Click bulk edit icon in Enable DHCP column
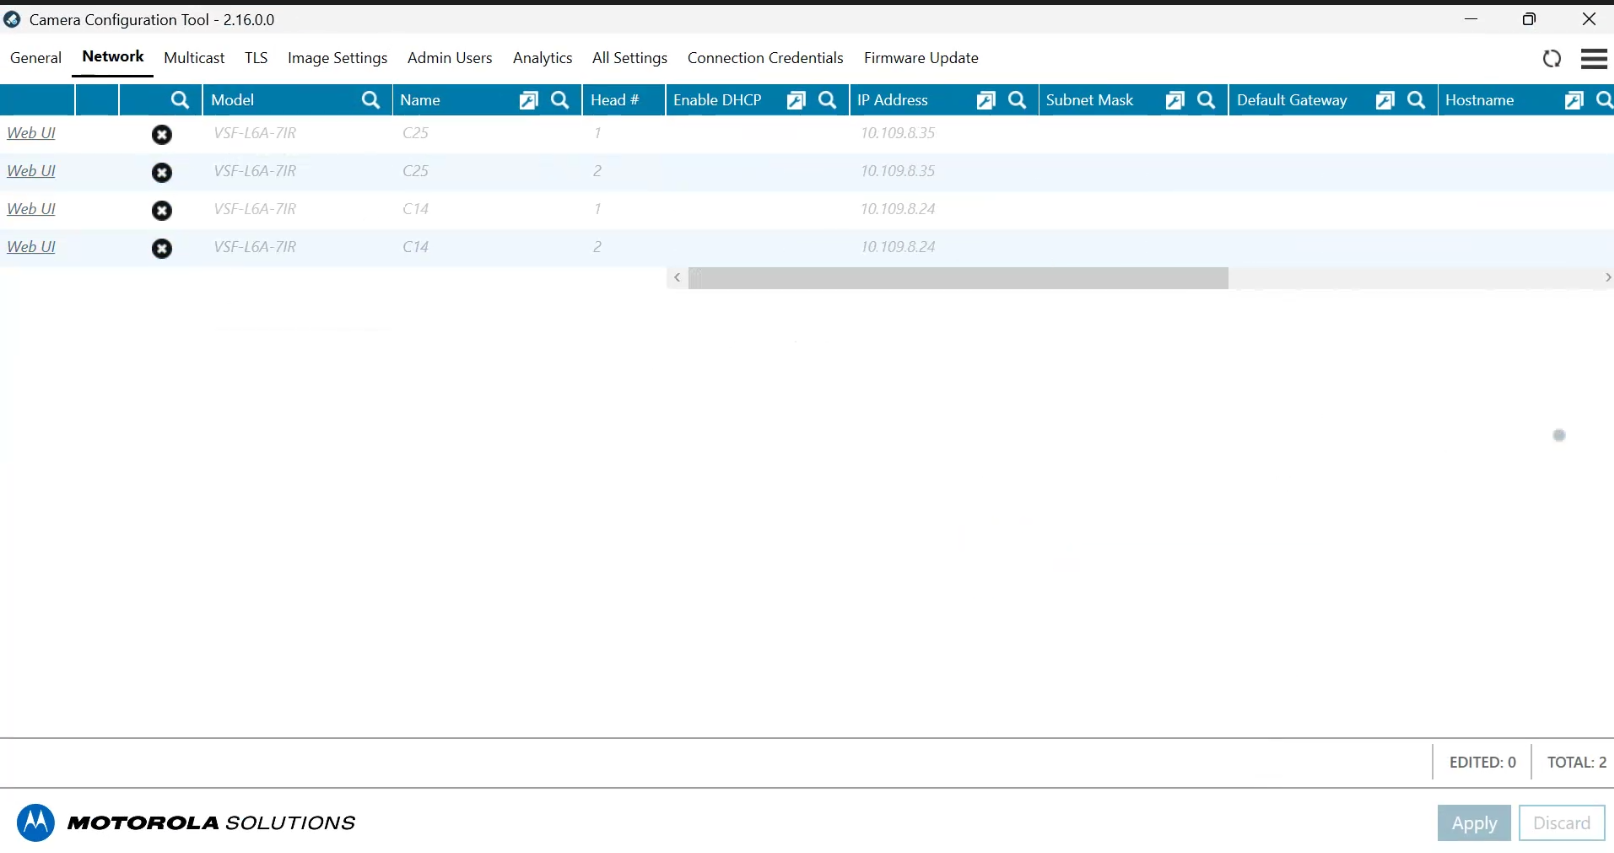This screenshot has width=1614, height=853. (796, 100)
